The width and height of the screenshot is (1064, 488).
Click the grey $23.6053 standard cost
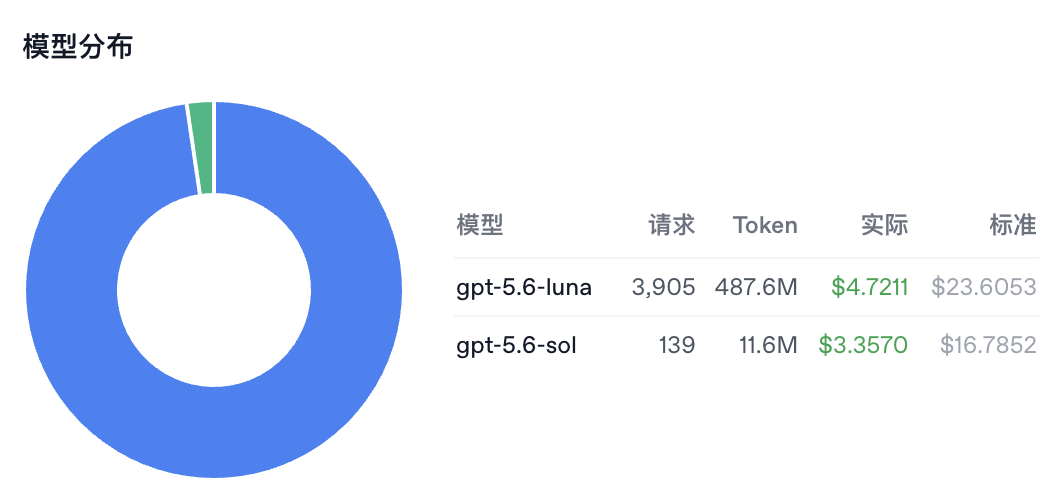pos(984,288)
